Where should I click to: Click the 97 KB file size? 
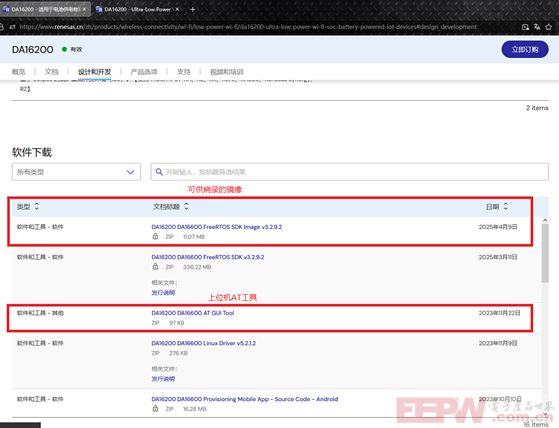176,323
